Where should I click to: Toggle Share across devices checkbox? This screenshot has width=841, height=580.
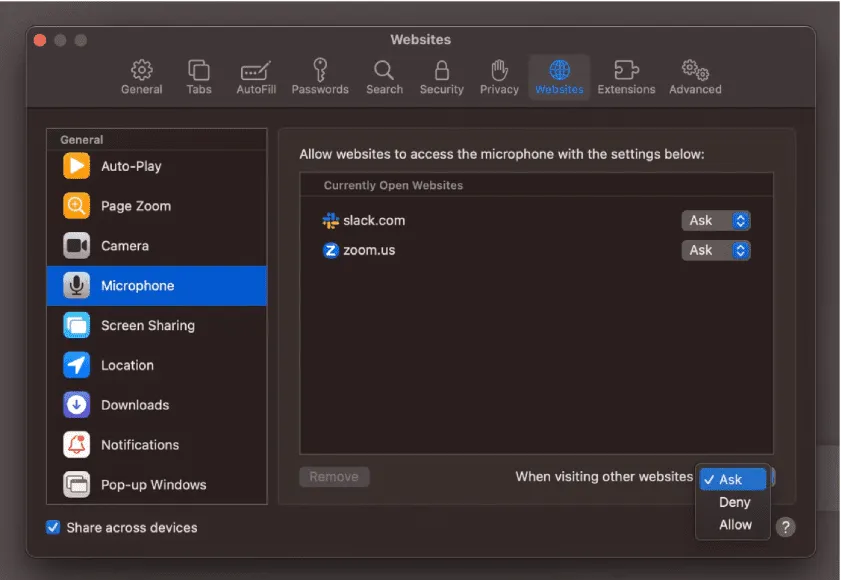point(53,527)
